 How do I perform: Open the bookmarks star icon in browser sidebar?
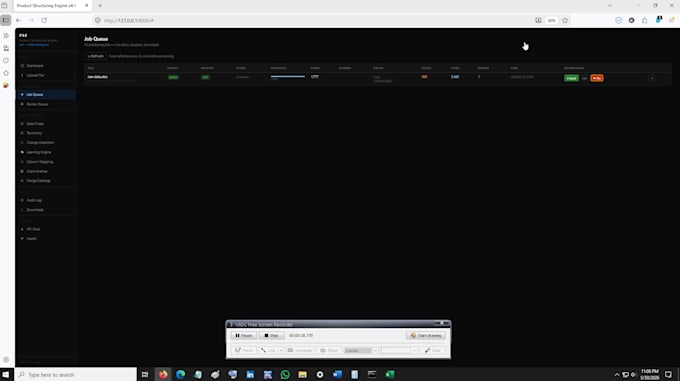pos(6,73)
